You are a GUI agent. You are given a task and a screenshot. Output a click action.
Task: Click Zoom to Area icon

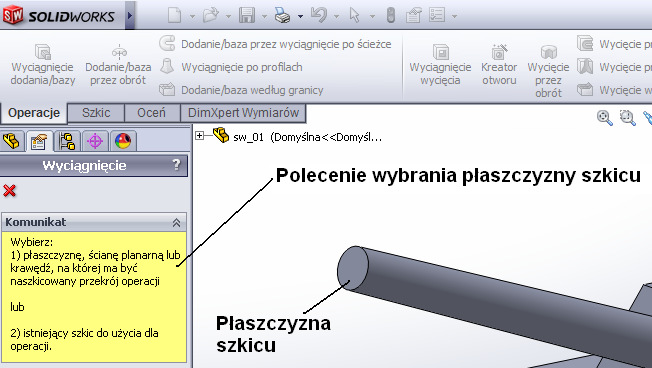point(627,118)
